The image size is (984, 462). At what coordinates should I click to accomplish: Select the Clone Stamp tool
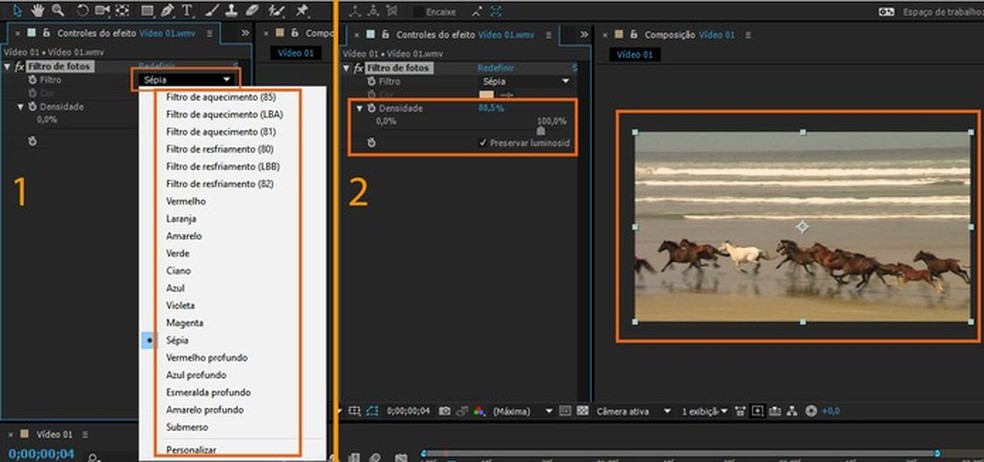pos(232,9)
